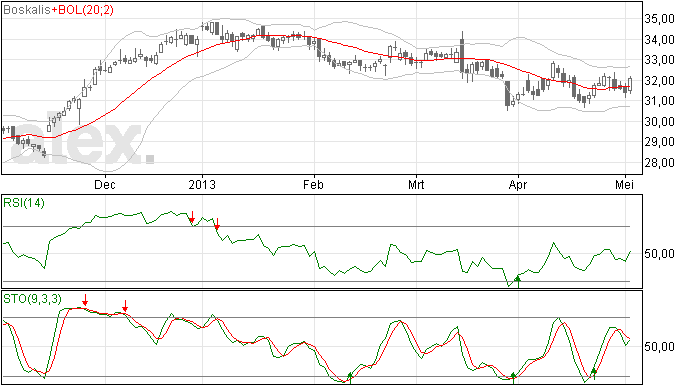This screenshot has height=387, width=690.
Task: Click the Feb date axis label
Action: point(313,184)
